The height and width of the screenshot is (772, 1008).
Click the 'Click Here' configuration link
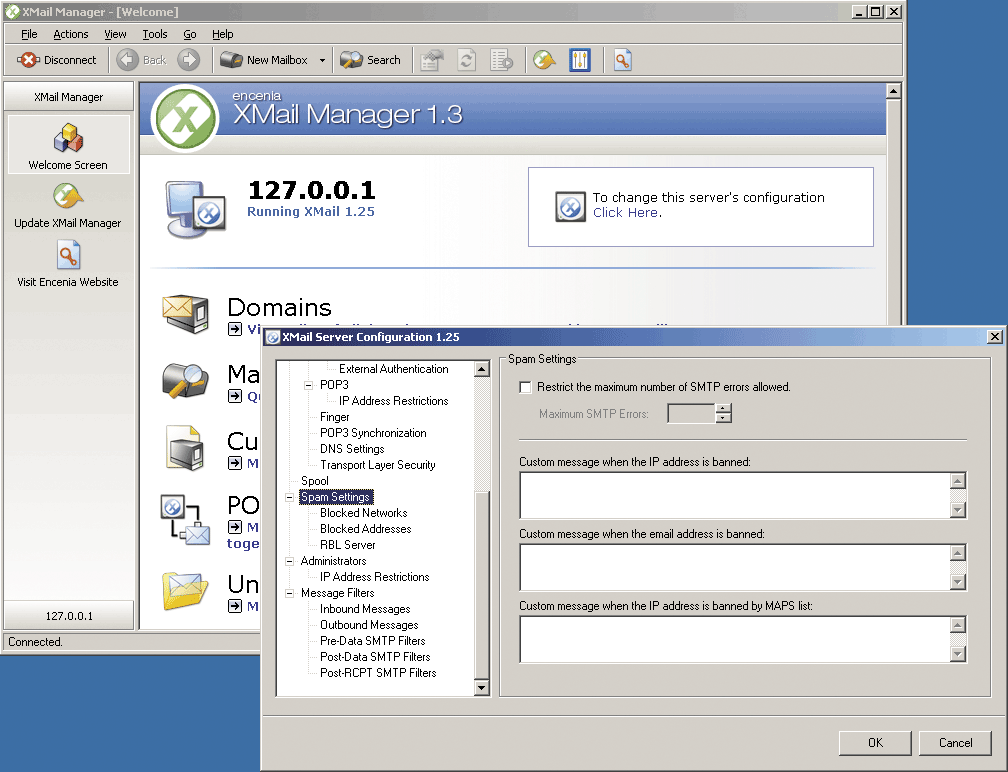(x=626, y=213)
